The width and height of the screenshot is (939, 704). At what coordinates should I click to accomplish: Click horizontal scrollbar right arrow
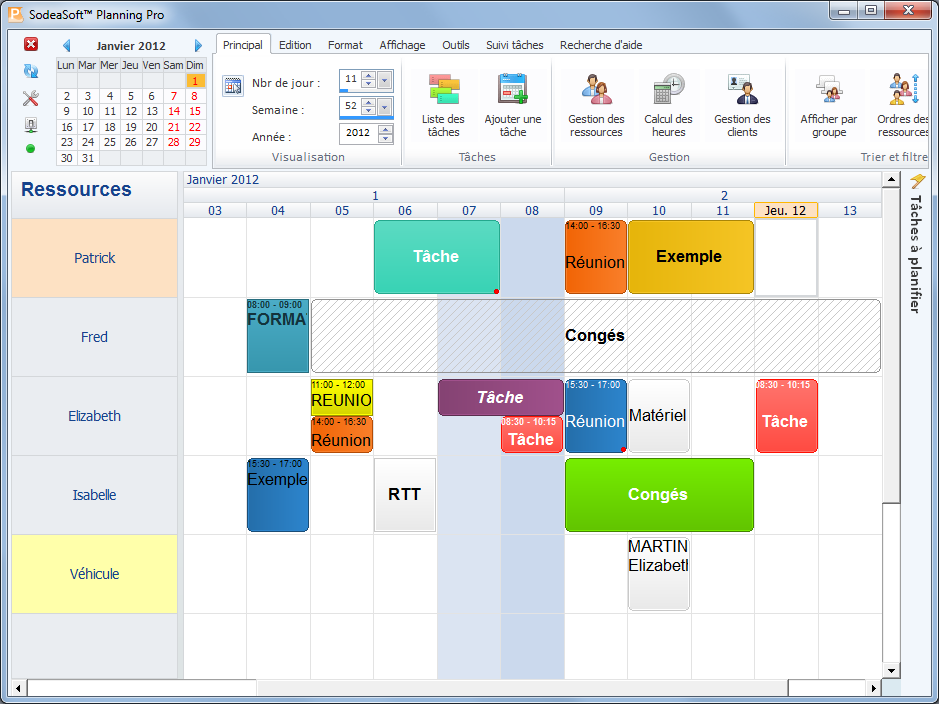click(x=874, y=688)
